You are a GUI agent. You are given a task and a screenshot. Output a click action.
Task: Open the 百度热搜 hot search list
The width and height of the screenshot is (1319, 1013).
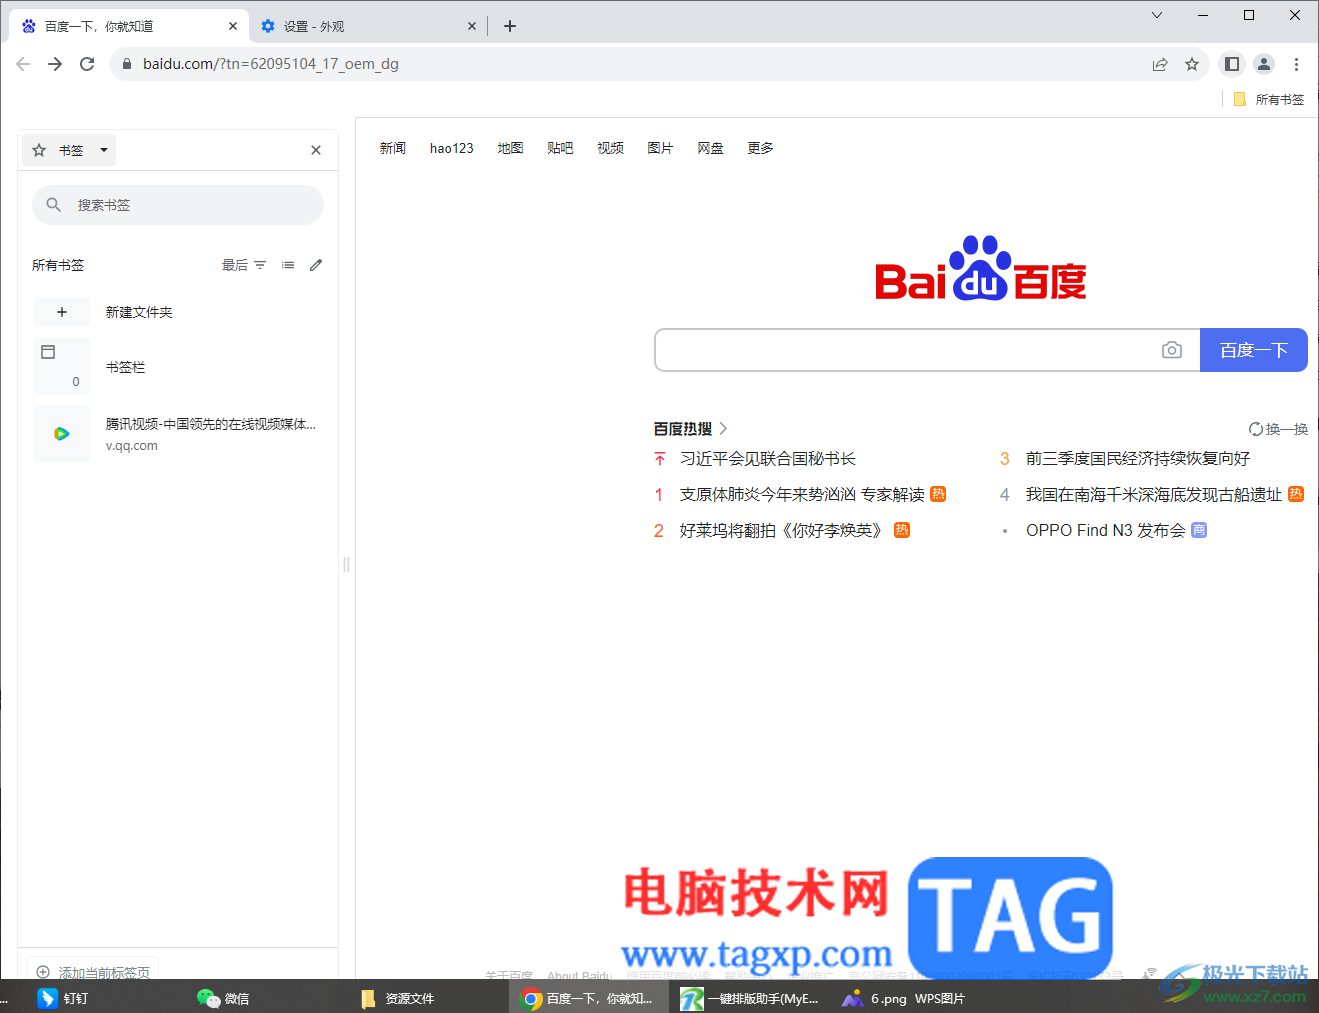point(691,429)
